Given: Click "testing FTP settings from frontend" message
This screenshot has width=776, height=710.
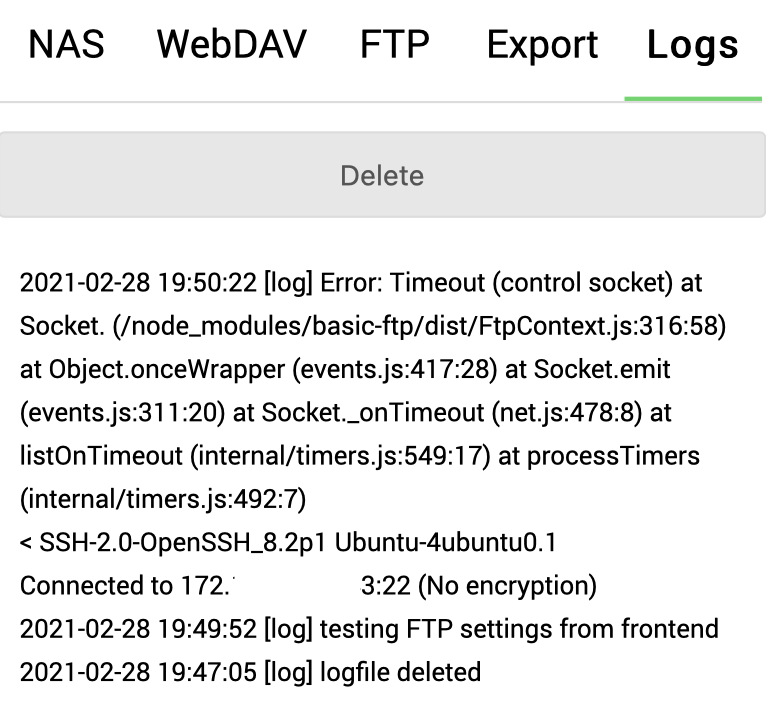Looking at the screenshot, I should tap(519, 629).
